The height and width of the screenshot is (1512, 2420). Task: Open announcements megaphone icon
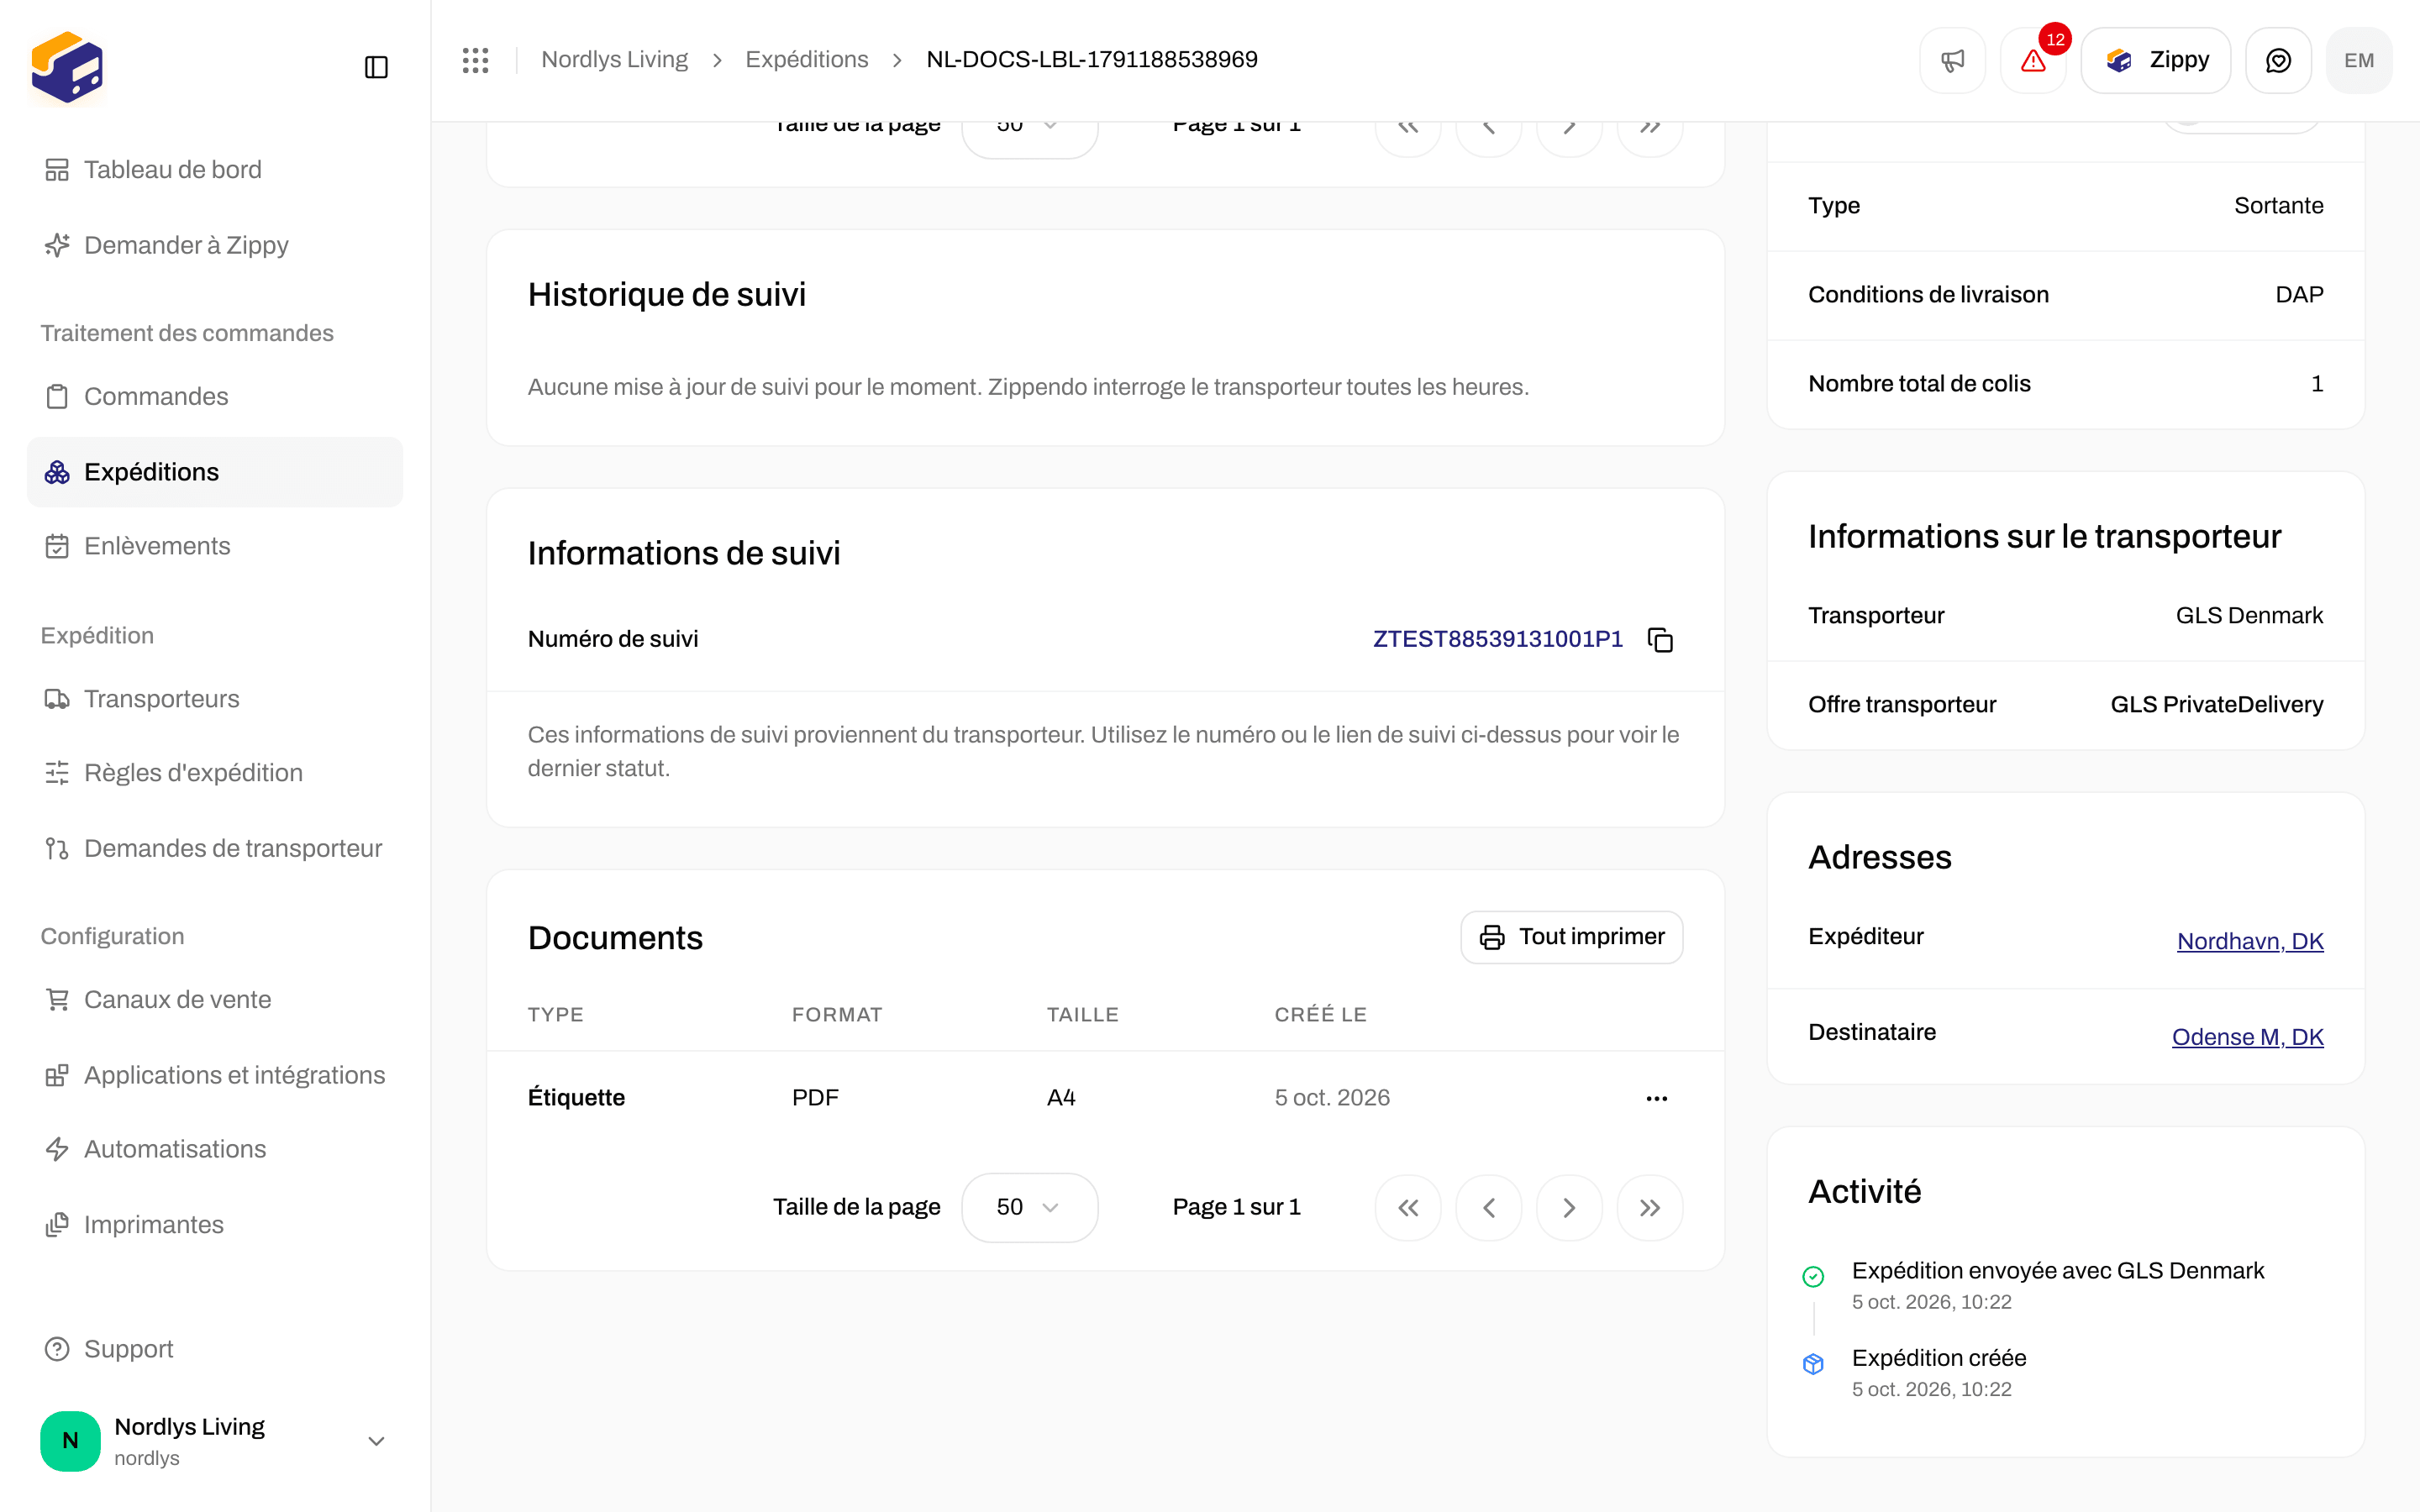(x=1952, y=60)
